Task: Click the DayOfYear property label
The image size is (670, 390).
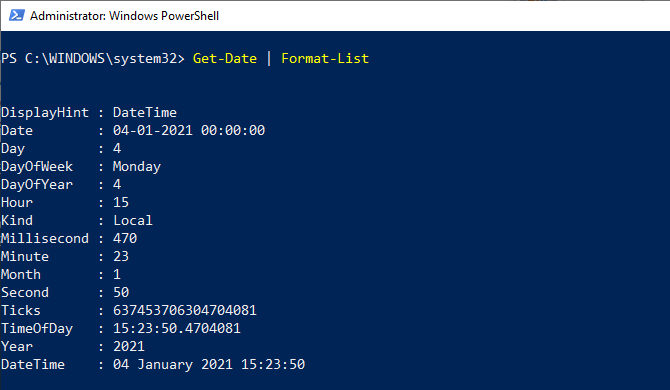Action: point(37,185)
